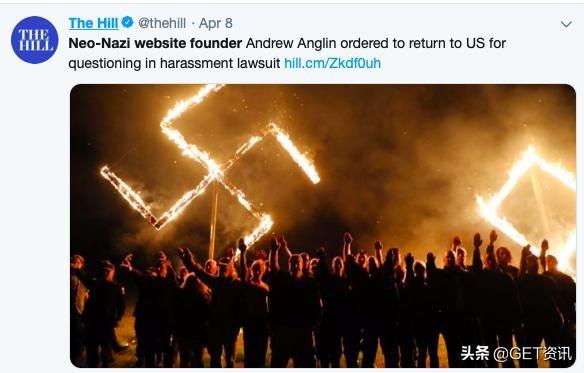Click the 头条 @GET资讯 watermark
584x373 pixels.
tap(516, 353)
